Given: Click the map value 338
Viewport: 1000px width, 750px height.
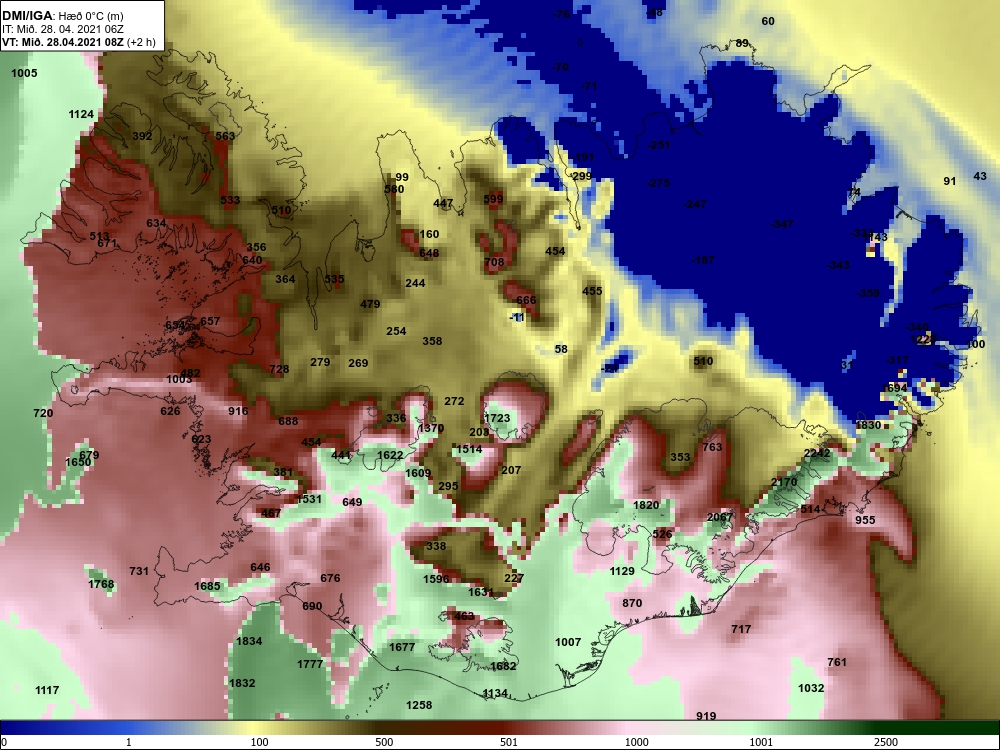Looking at the screenshot, I should coord(436,547).
